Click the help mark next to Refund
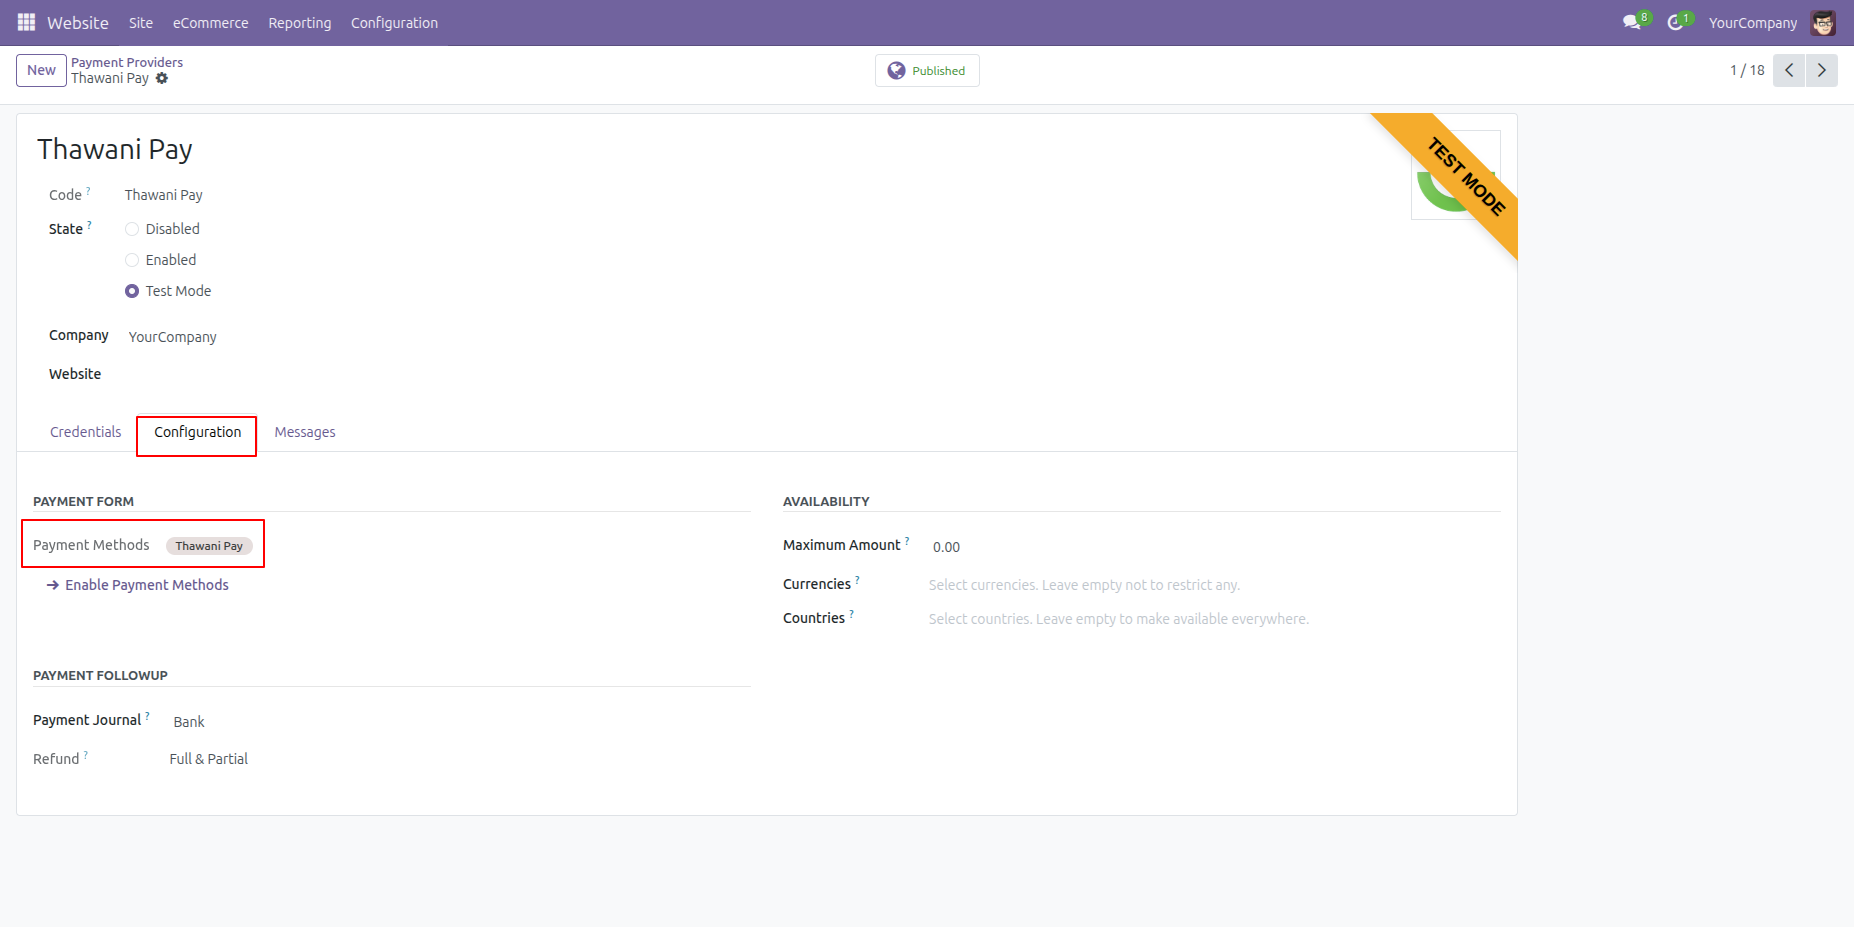 click(85, 755)
